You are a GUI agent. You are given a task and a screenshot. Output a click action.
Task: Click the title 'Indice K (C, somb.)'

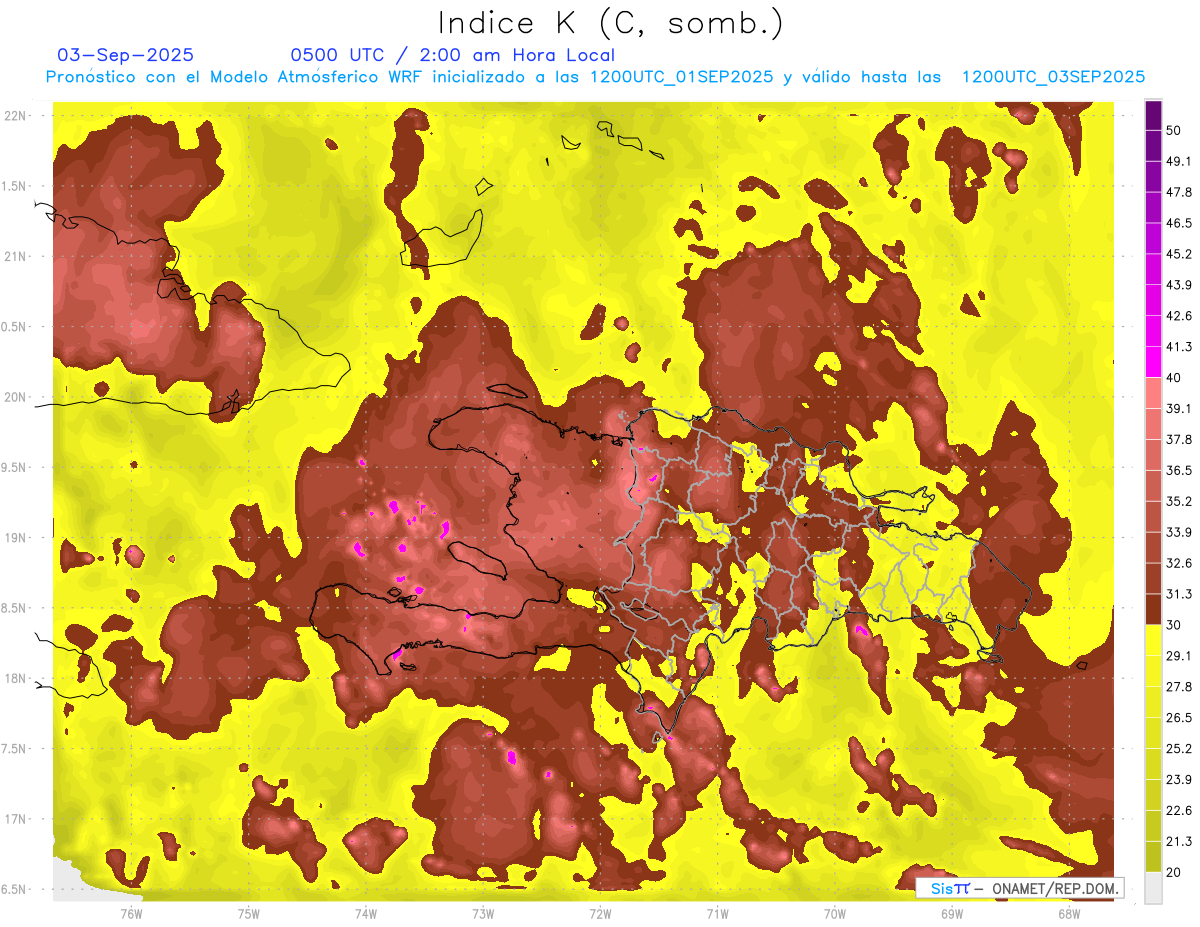tap(610, 23)
